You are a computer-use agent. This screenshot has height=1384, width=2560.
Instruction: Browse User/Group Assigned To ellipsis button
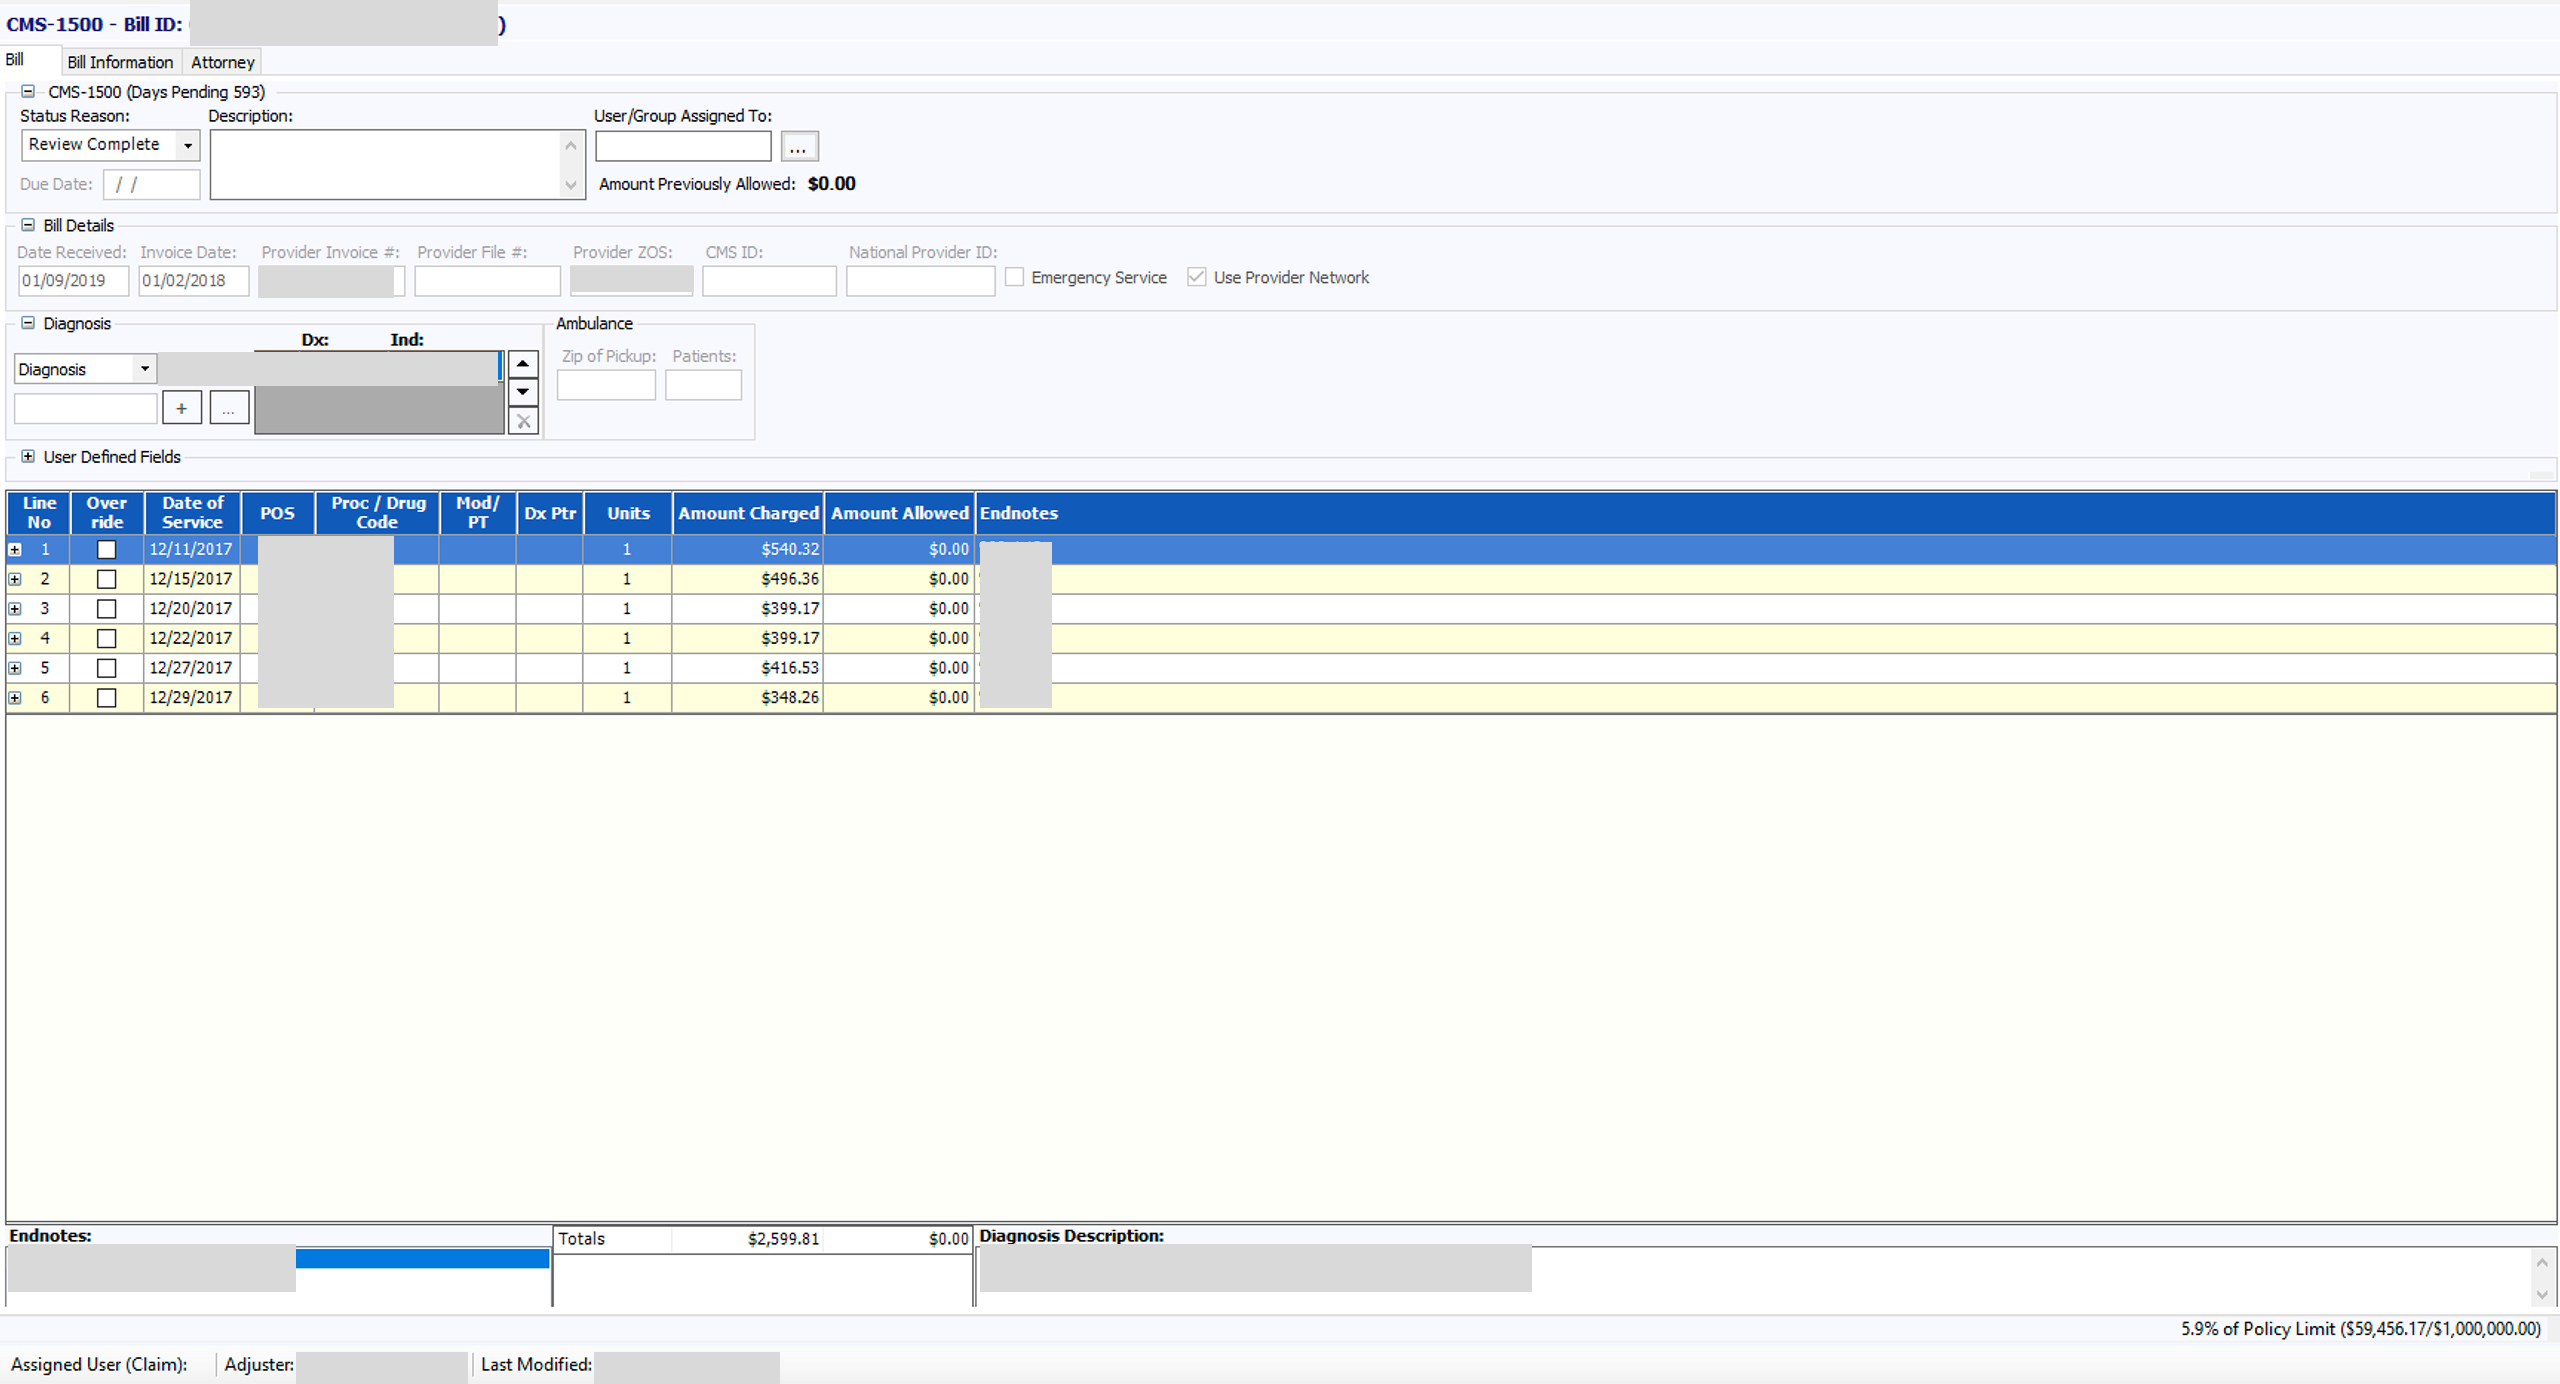click(798, 147)
